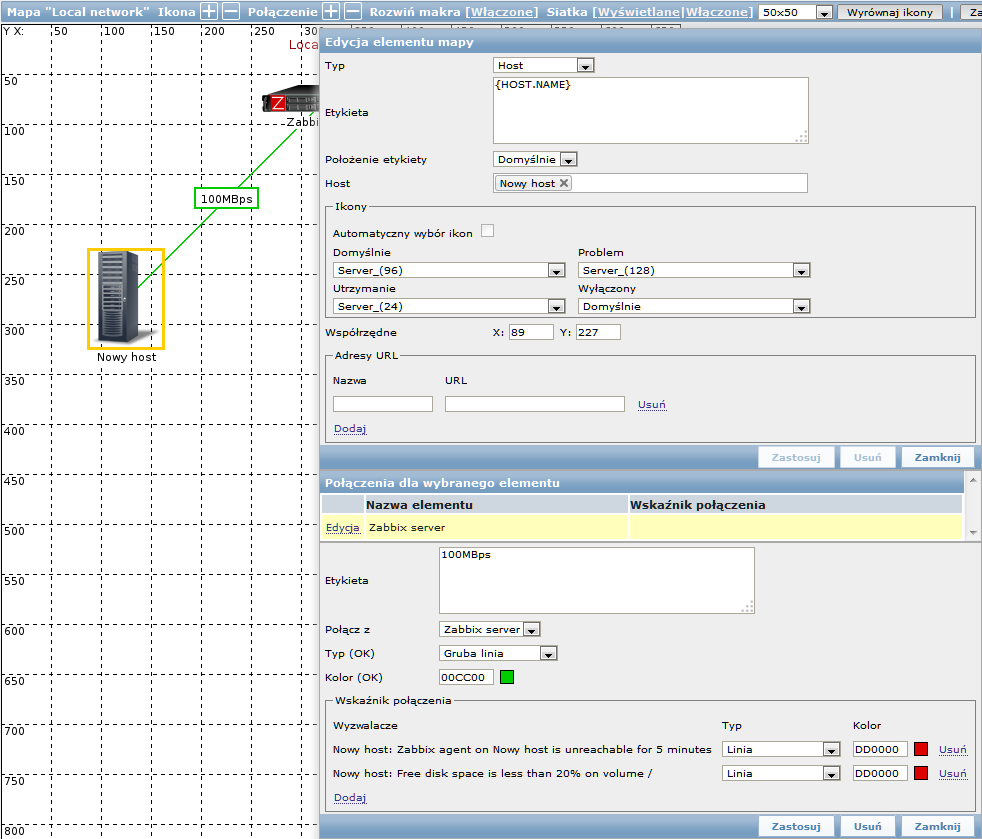Toggle grid Wyświetlane visibility link
This screenshot has width=982, height=839.
(x=638, y=12)
